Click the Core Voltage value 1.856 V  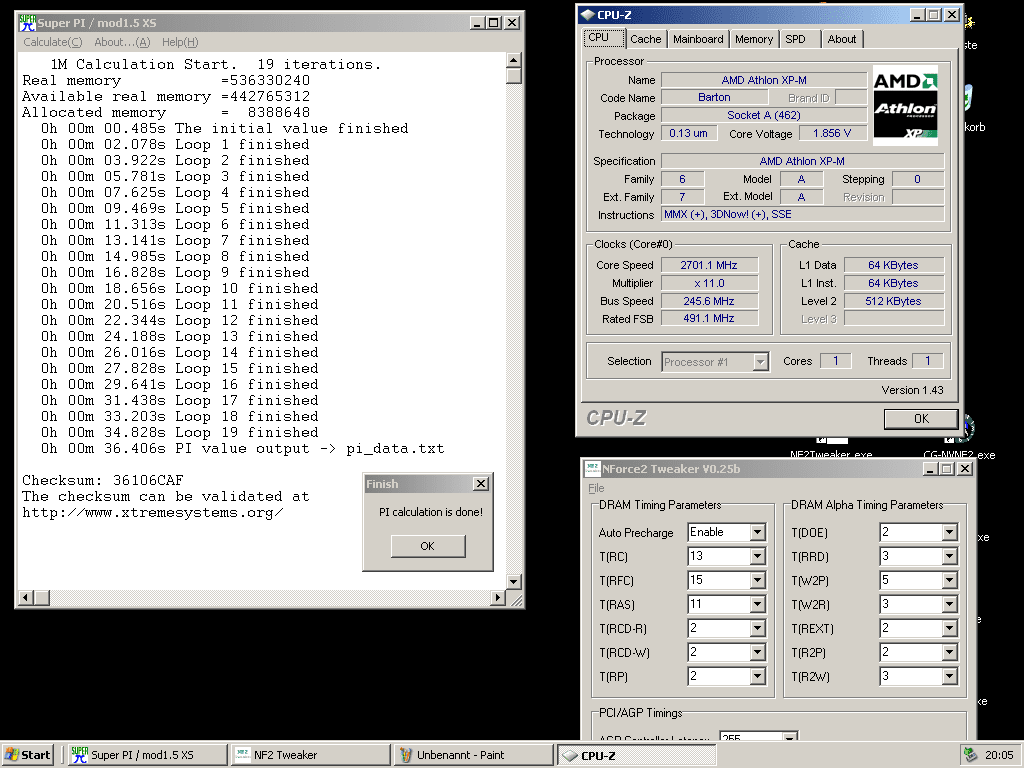click(831, 133)
